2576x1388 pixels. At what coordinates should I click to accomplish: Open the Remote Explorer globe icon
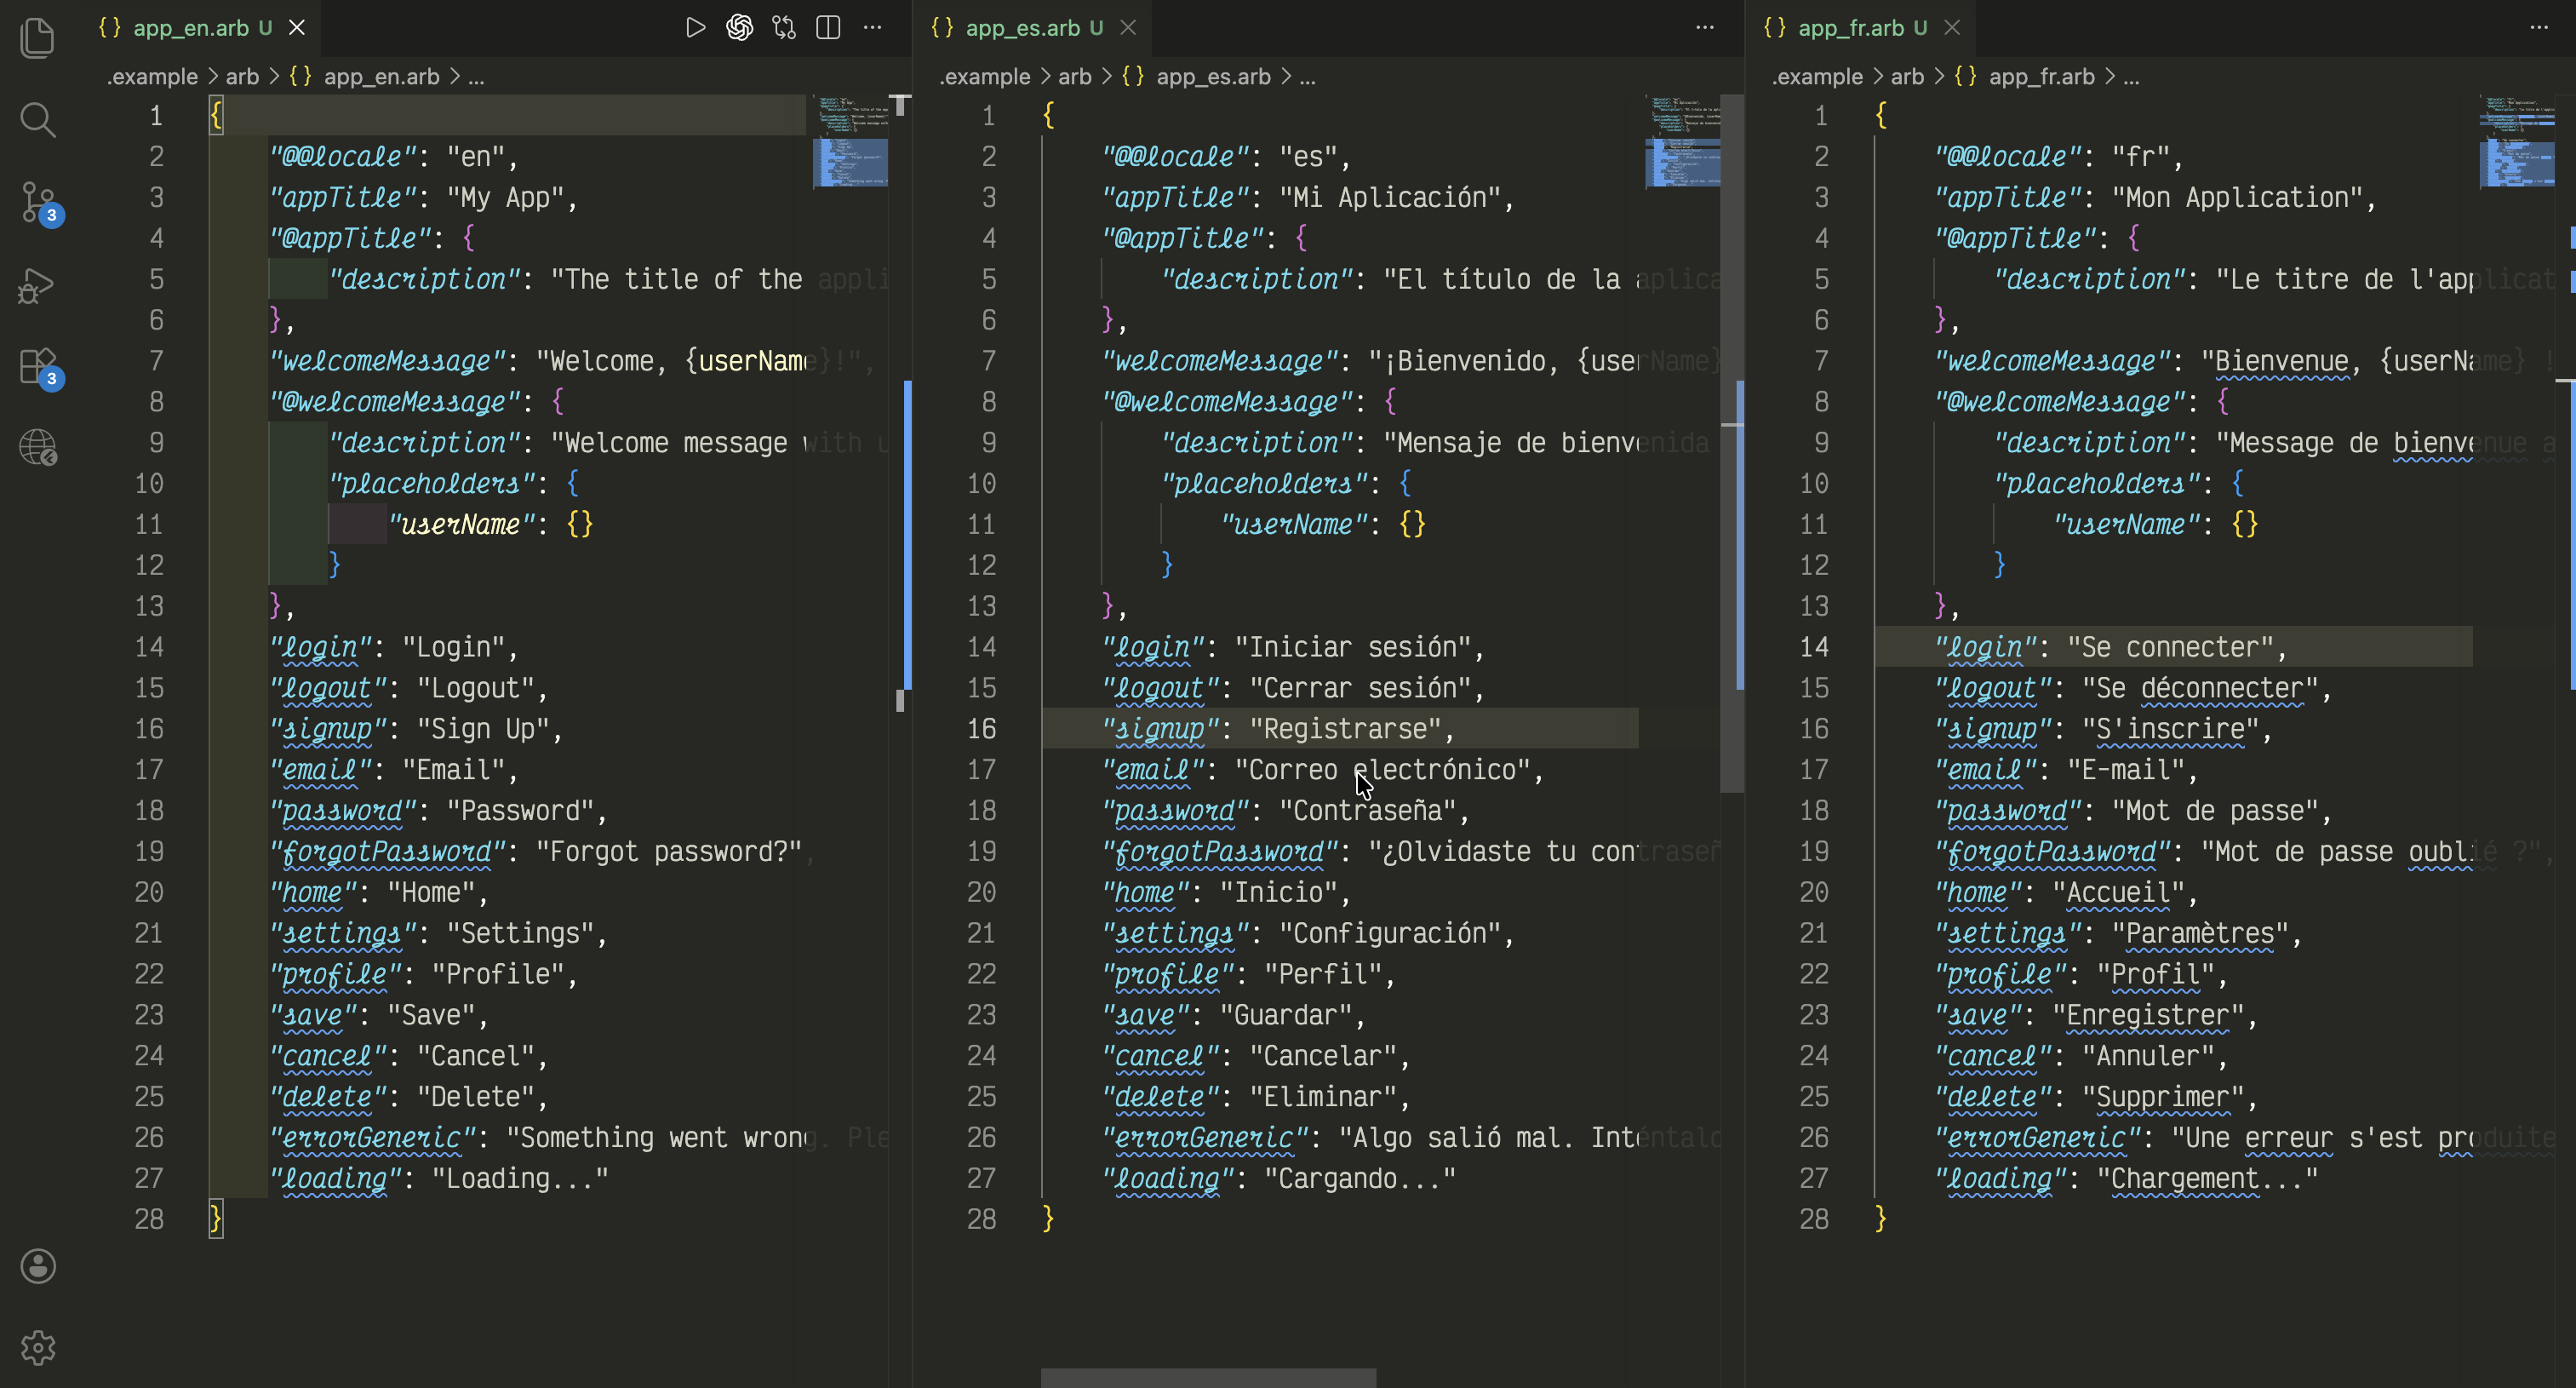(38, 448)
